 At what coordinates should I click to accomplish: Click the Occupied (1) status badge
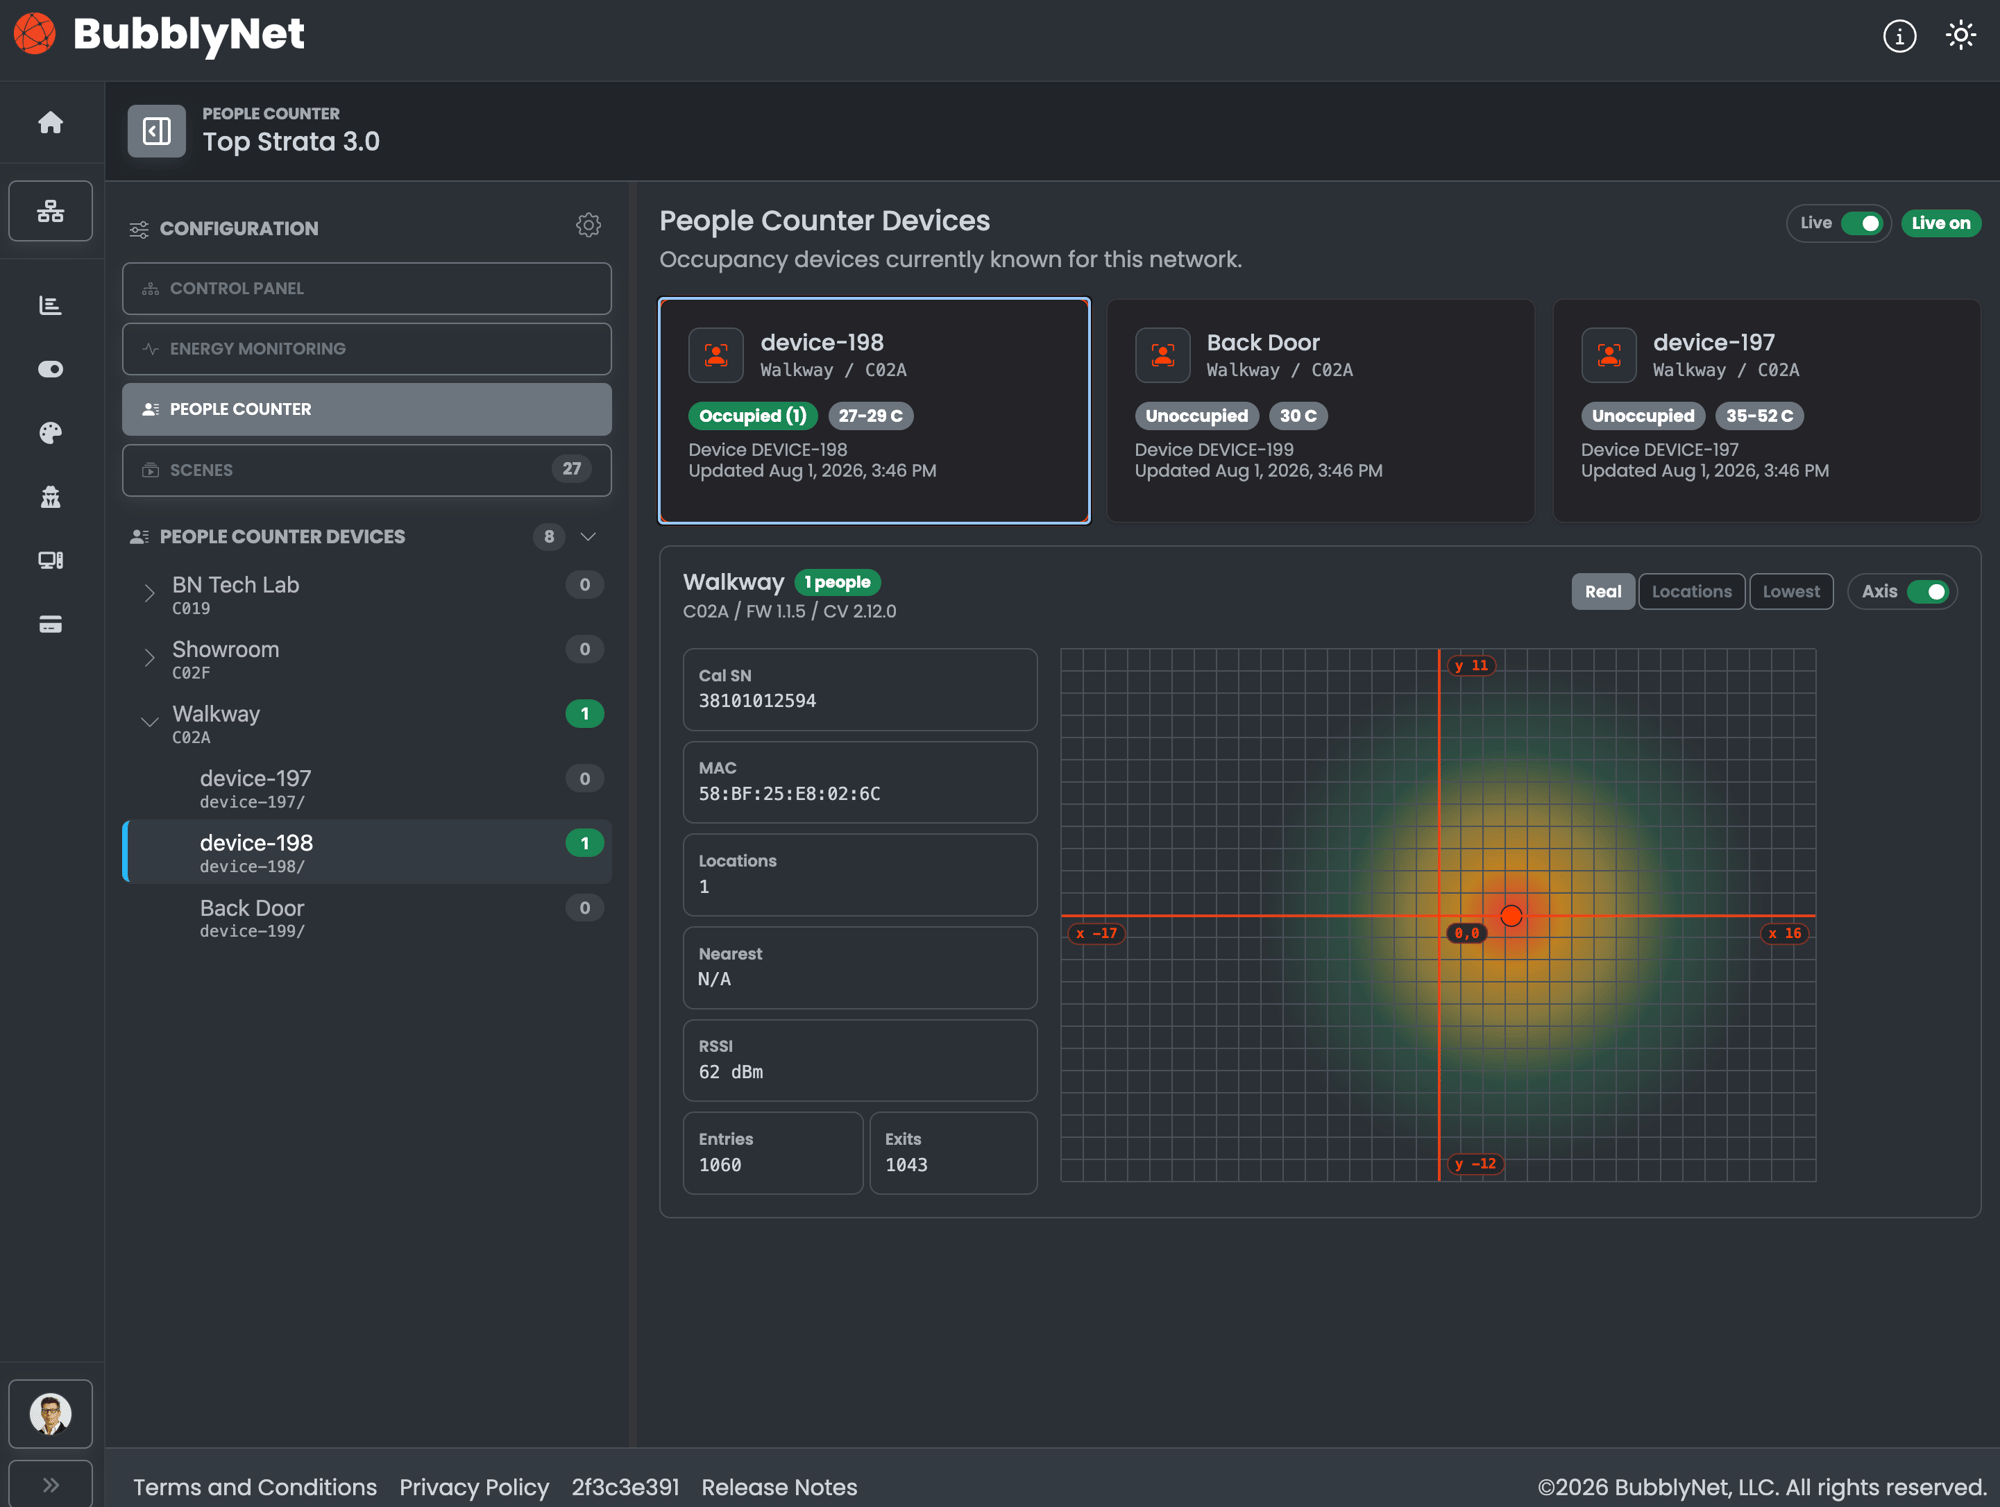(753, 416)
